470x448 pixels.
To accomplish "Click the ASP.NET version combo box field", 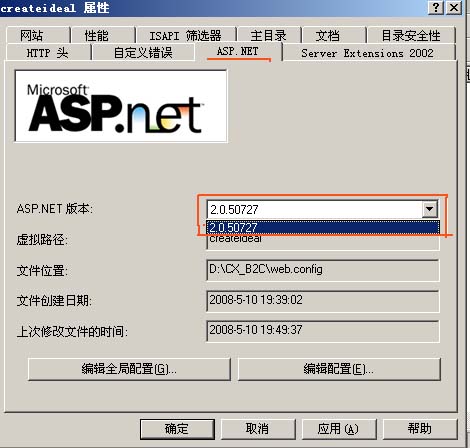I will coord(323,209).
